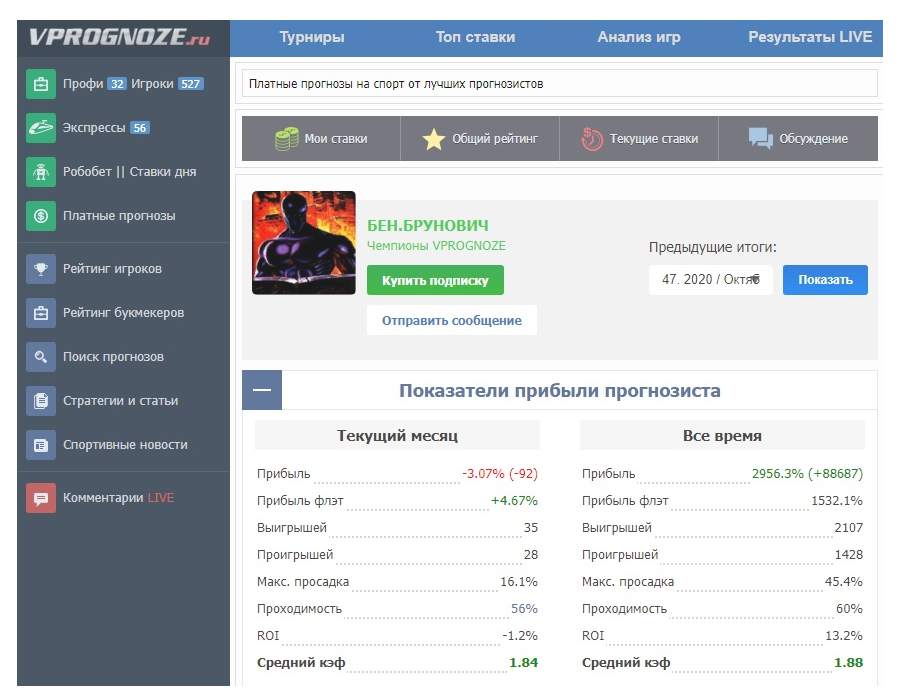Collapse the Показатели прибыли прогнозиста section

point(262,391)
